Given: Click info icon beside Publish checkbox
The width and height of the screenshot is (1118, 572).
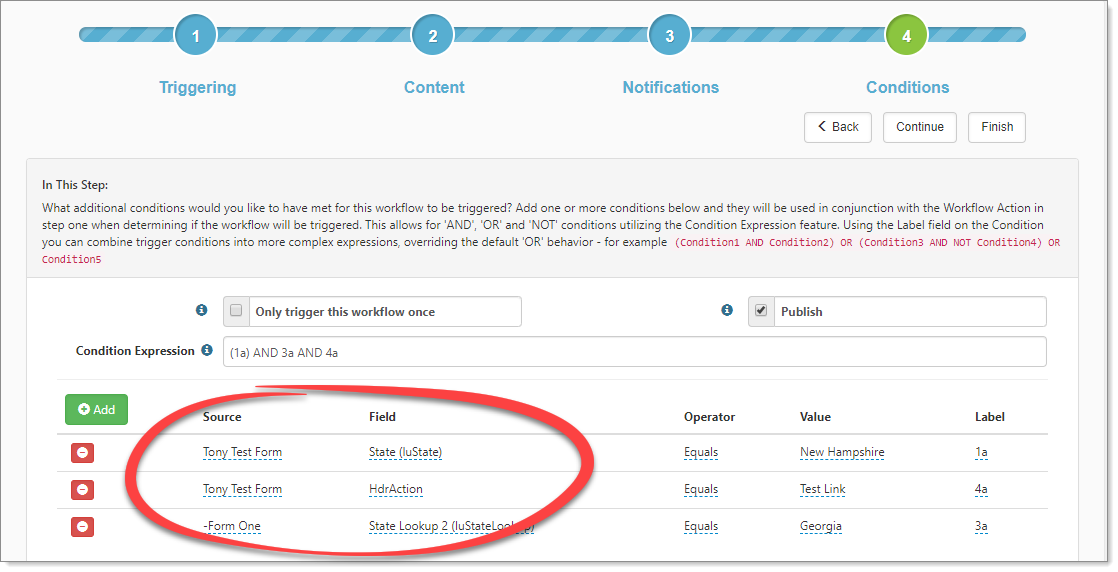Looking at the screenshot, I should point(727,311).
